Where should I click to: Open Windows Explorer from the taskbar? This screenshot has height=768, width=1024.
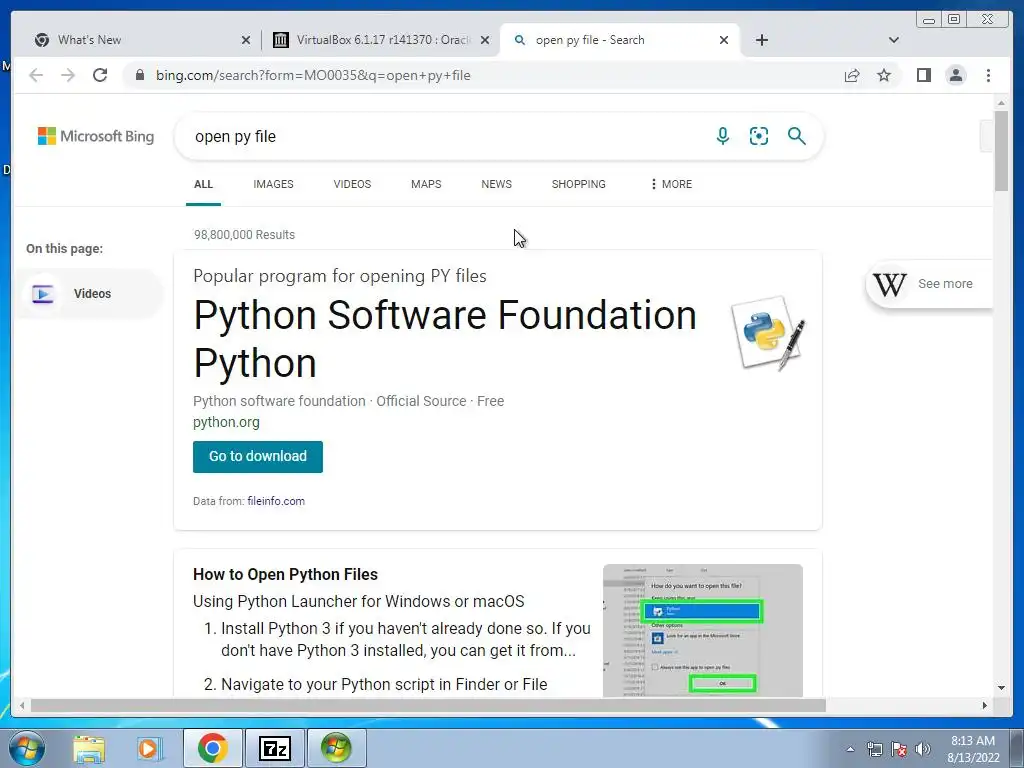tap(89, 748)
